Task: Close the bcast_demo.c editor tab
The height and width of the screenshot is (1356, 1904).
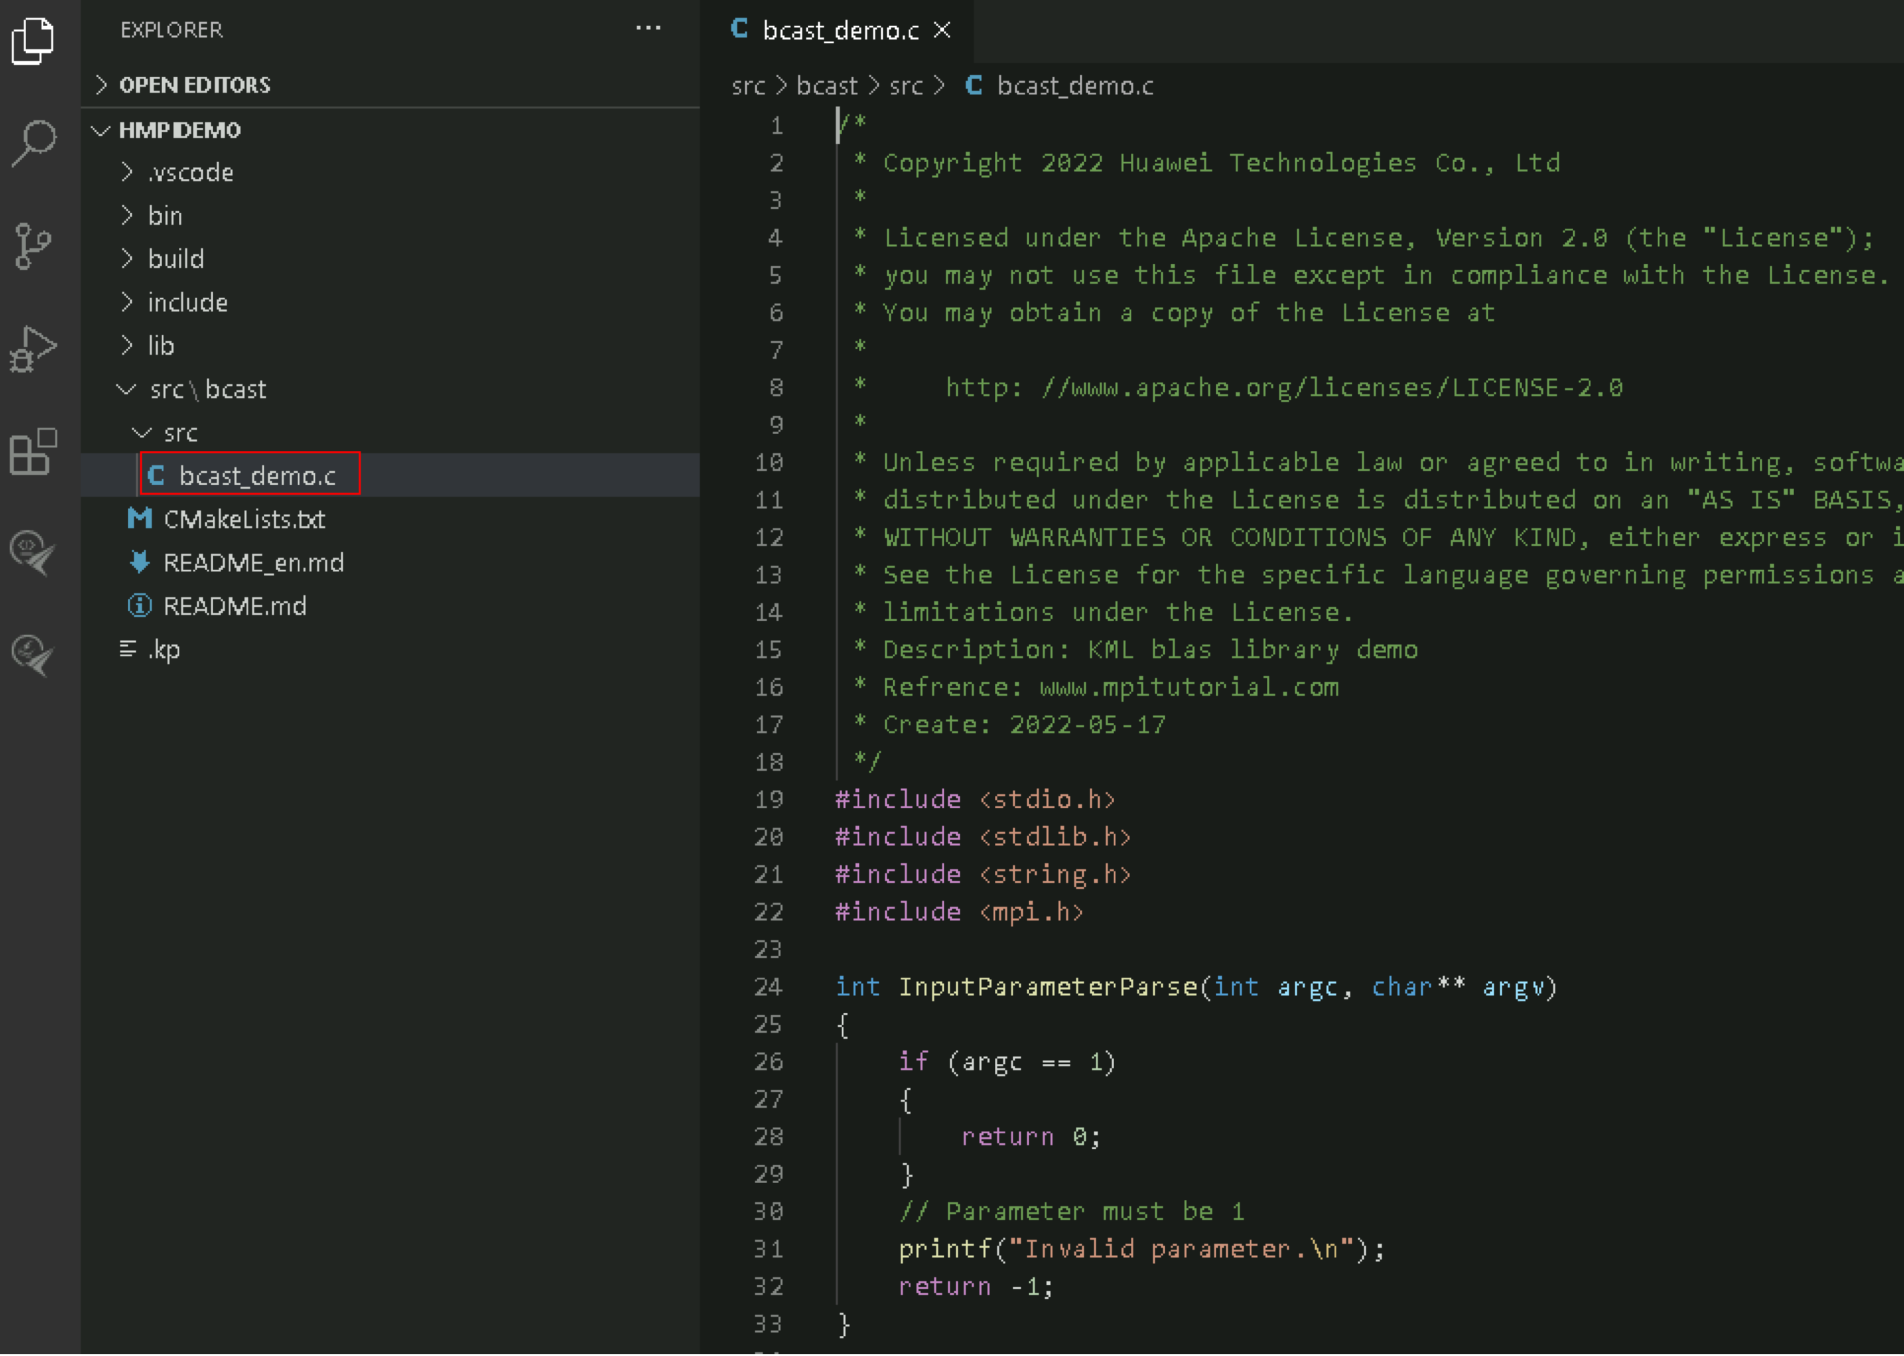Action: point(942,31)
